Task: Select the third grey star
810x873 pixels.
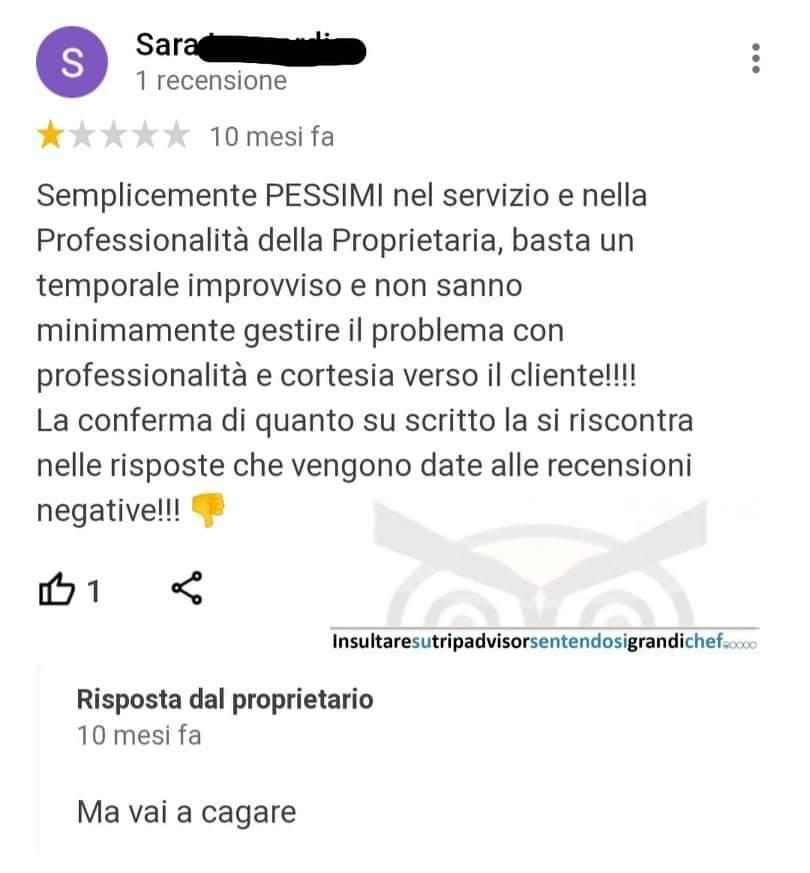Action: [114, 135]
